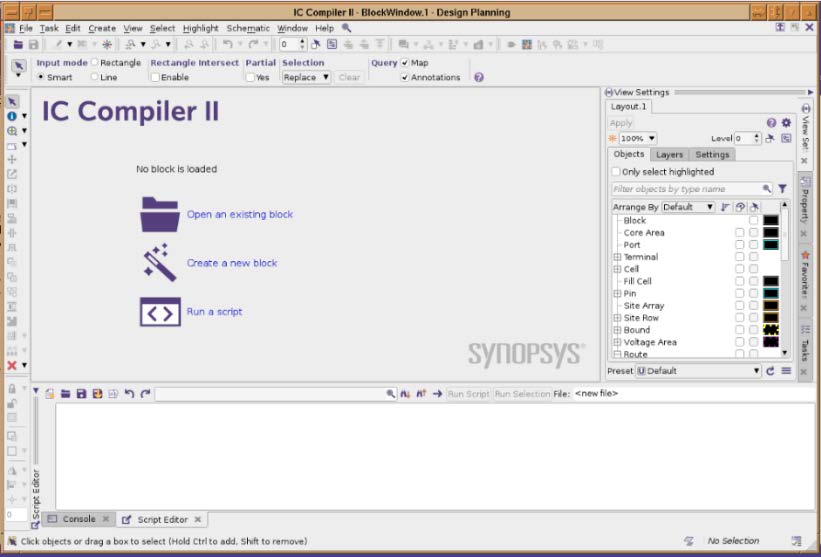Click the undo arrow in Script Editor toolbar
This screenshot has width=821, height=557.
coord(129,394)
